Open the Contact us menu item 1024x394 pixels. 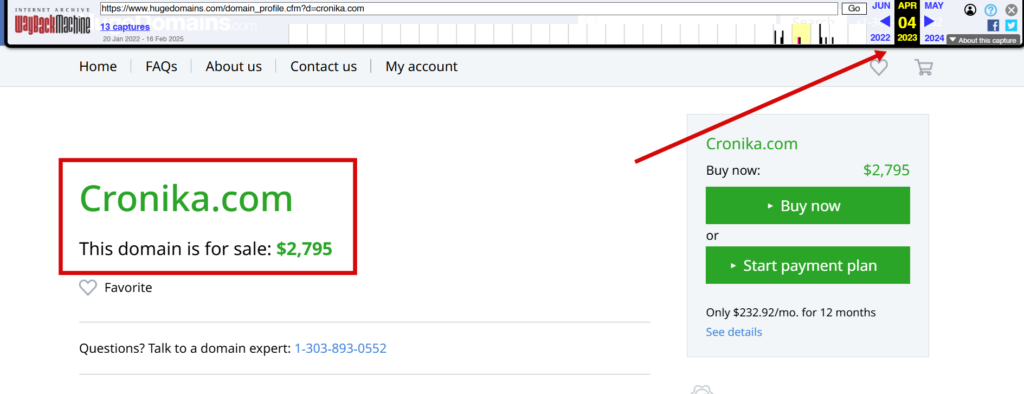click(323, 67)
